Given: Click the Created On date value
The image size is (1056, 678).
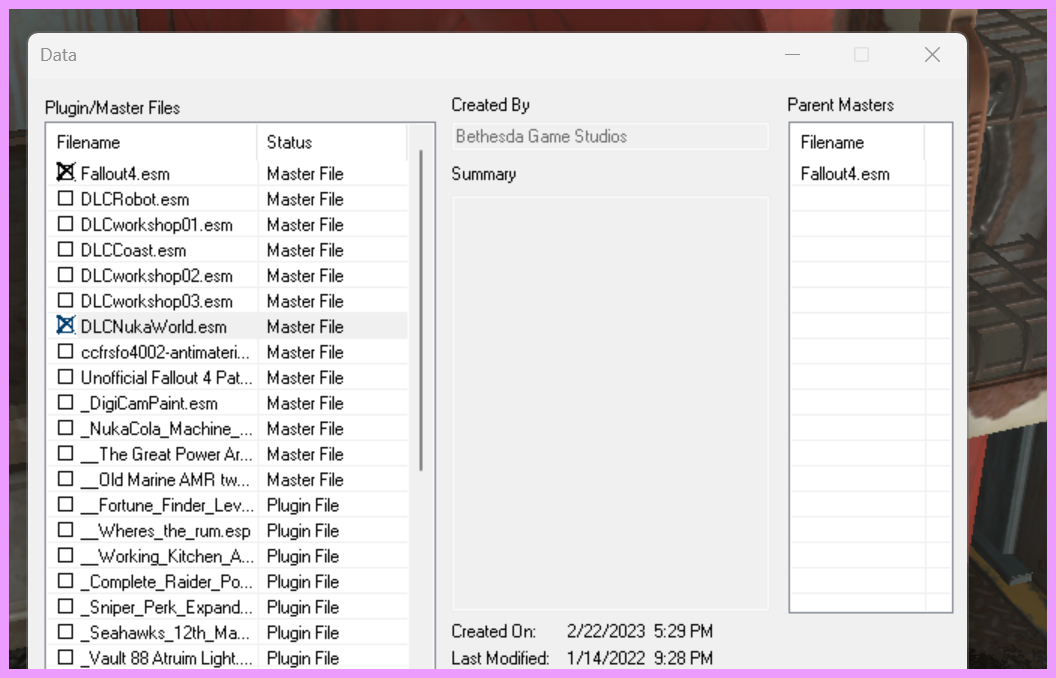Looking at the screenshot, I should coord(639,631).
